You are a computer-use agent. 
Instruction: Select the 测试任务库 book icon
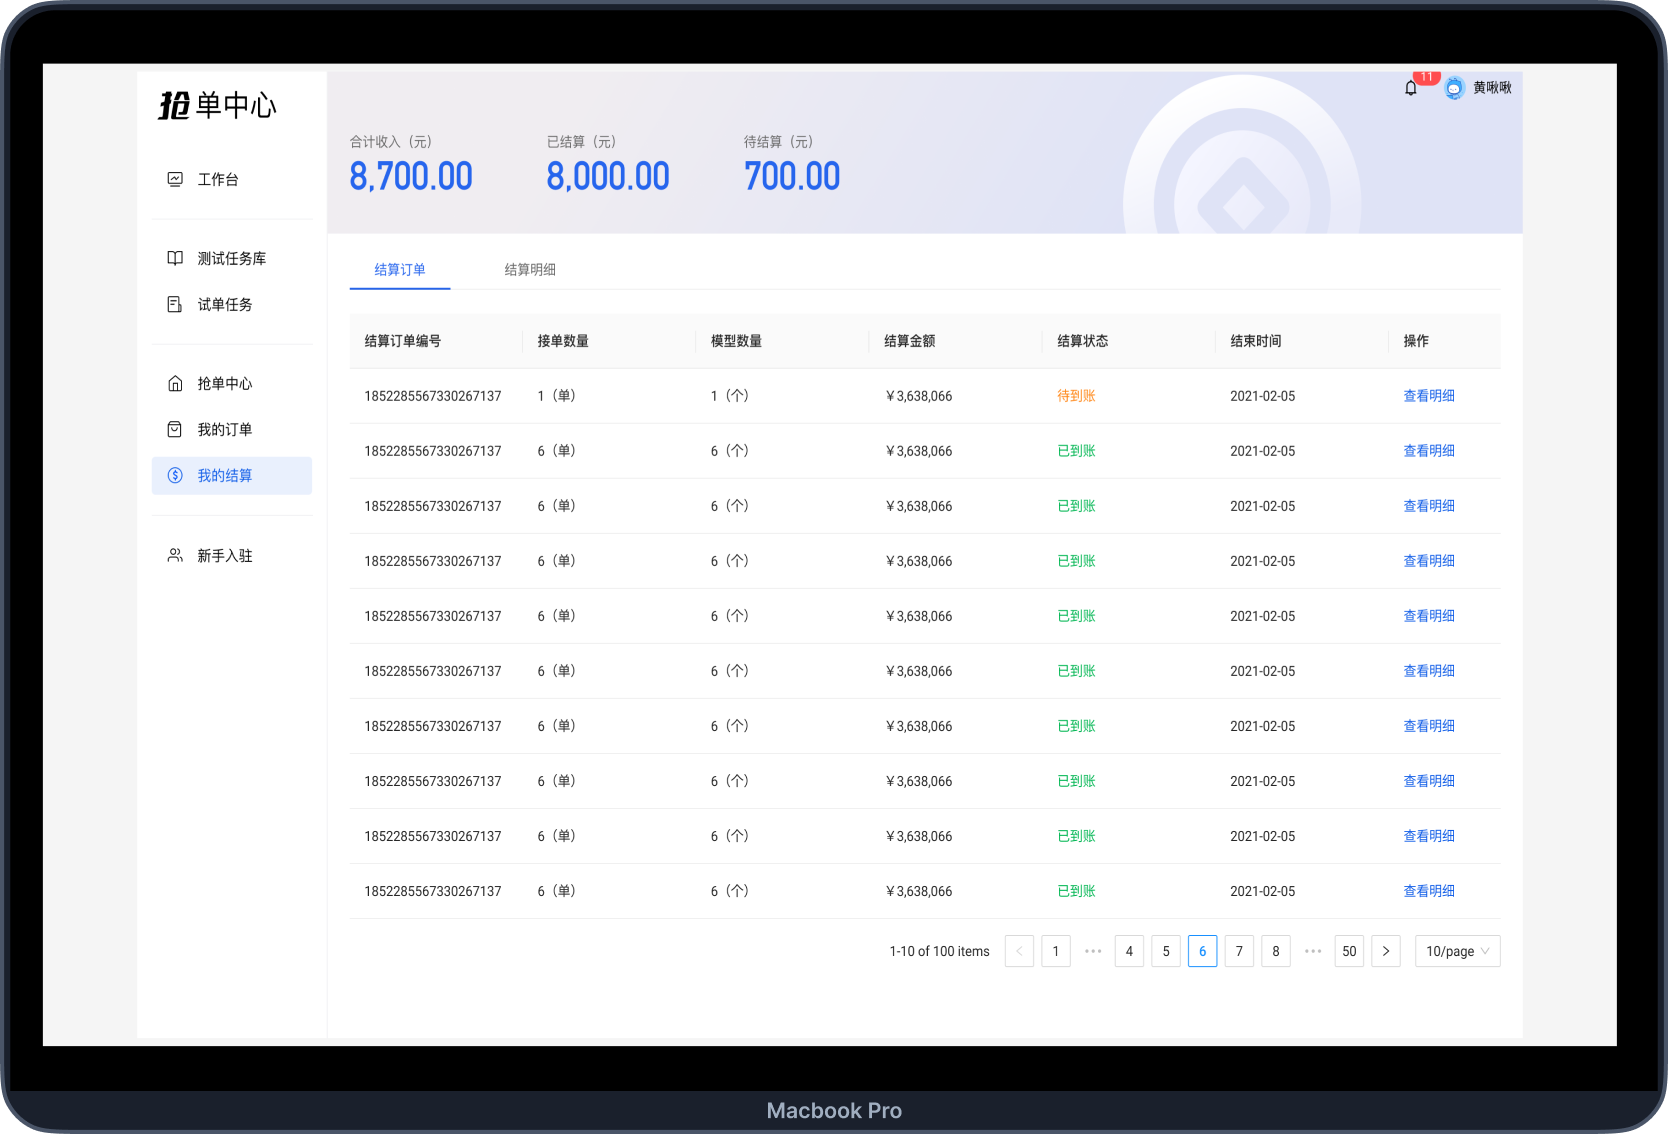pos(175,258)
